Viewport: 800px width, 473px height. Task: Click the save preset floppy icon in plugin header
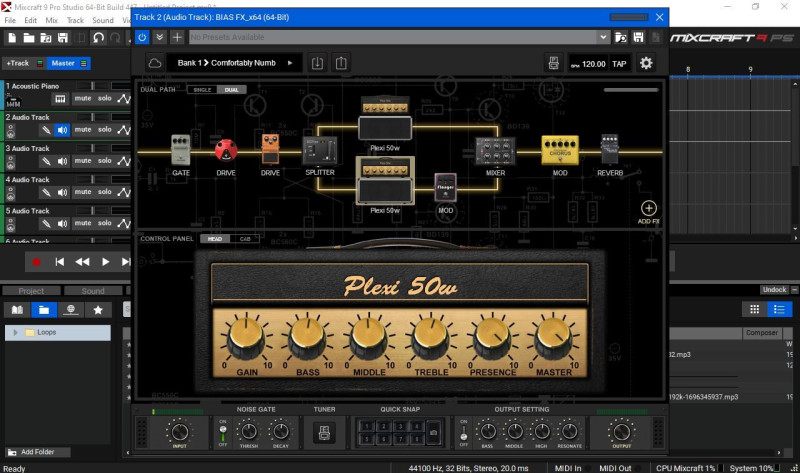point(638,37)
